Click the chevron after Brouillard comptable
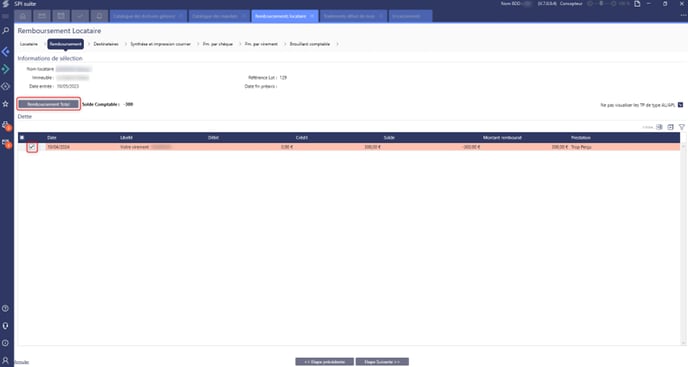The width and height of the screenshot is (688, 367). click(x=337, y=44)
